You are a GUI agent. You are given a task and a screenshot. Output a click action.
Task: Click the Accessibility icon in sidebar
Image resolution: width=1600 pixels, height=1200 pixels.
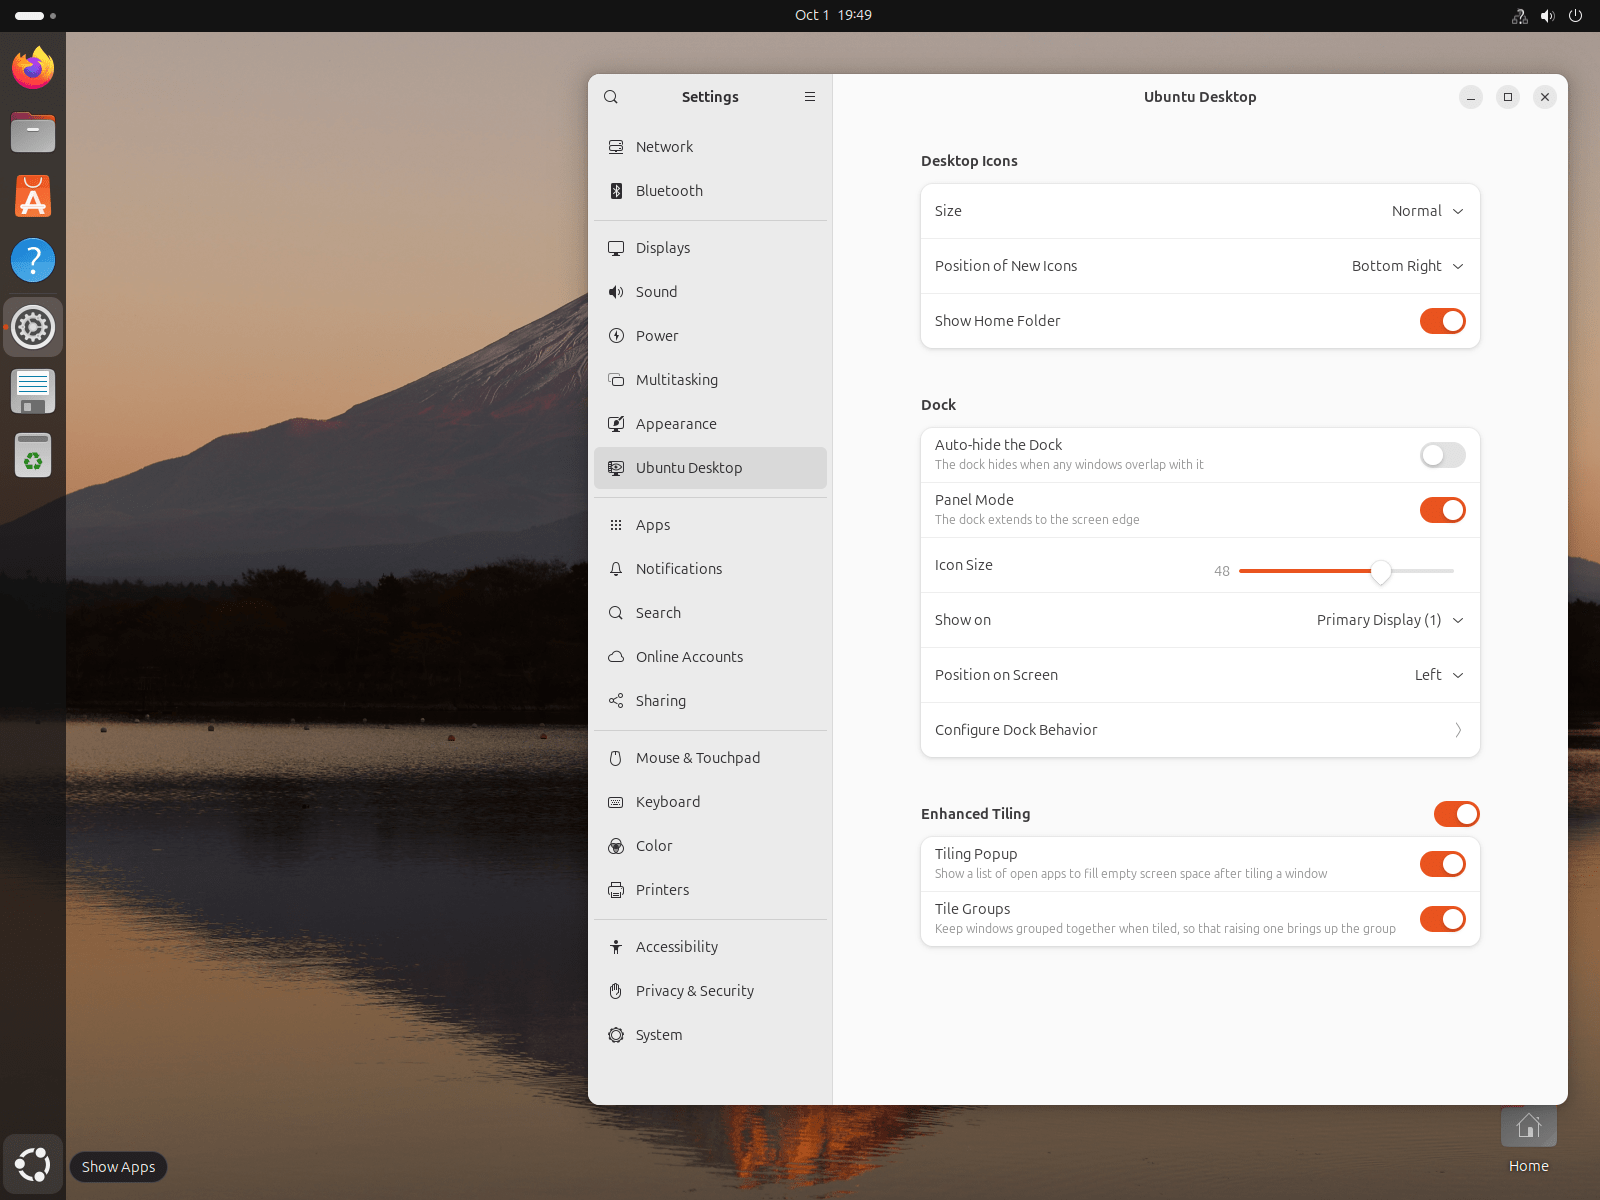616,947
